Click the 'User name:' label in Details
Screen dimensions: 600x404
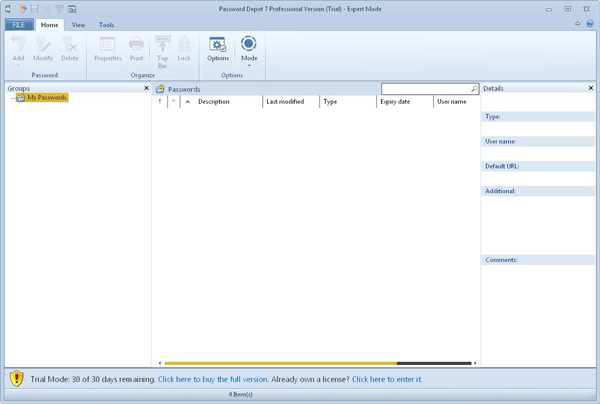(x=501, y=141)
